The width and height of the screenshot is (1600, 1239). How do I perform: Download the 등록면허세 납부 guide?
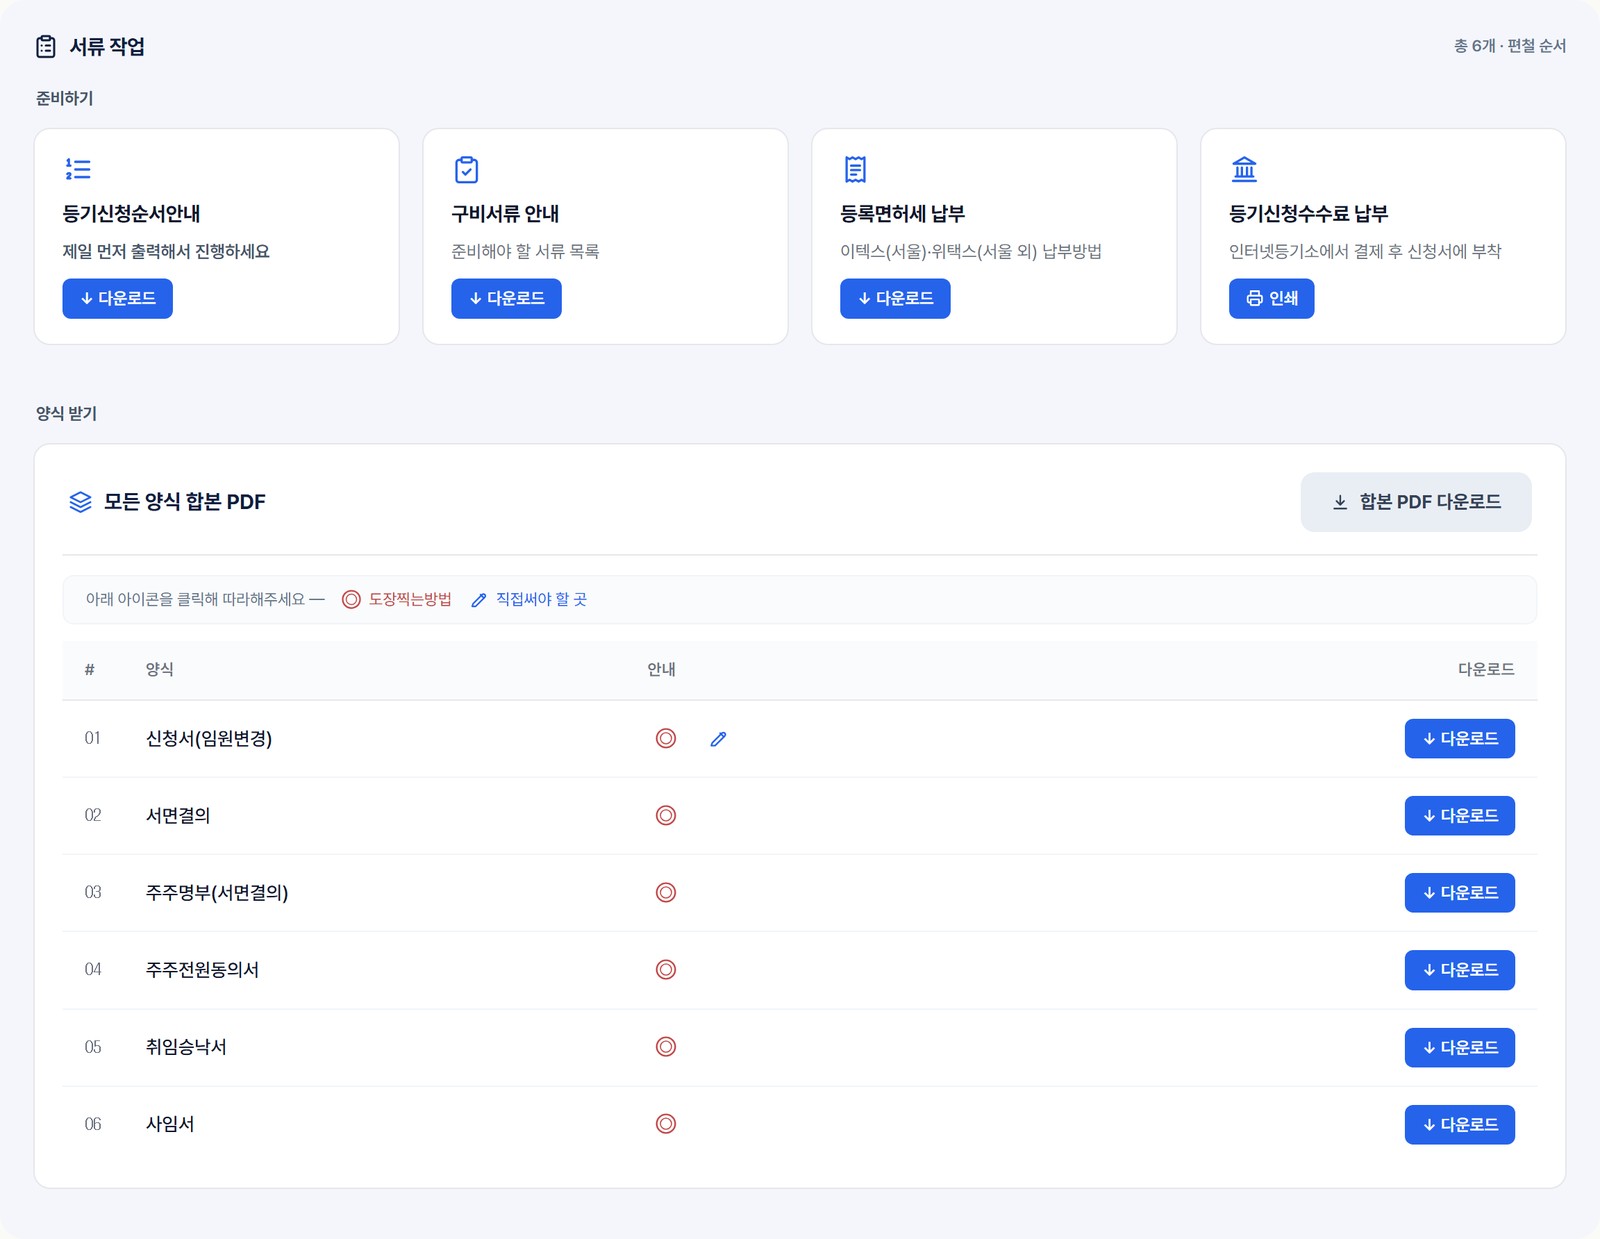[895, 298]
